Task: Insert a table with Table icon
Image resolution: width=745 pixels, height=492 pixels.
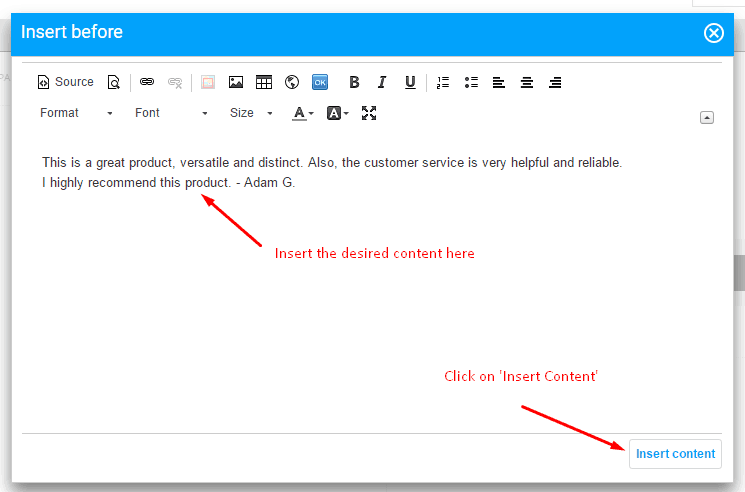Action: (x=264, y=82)
